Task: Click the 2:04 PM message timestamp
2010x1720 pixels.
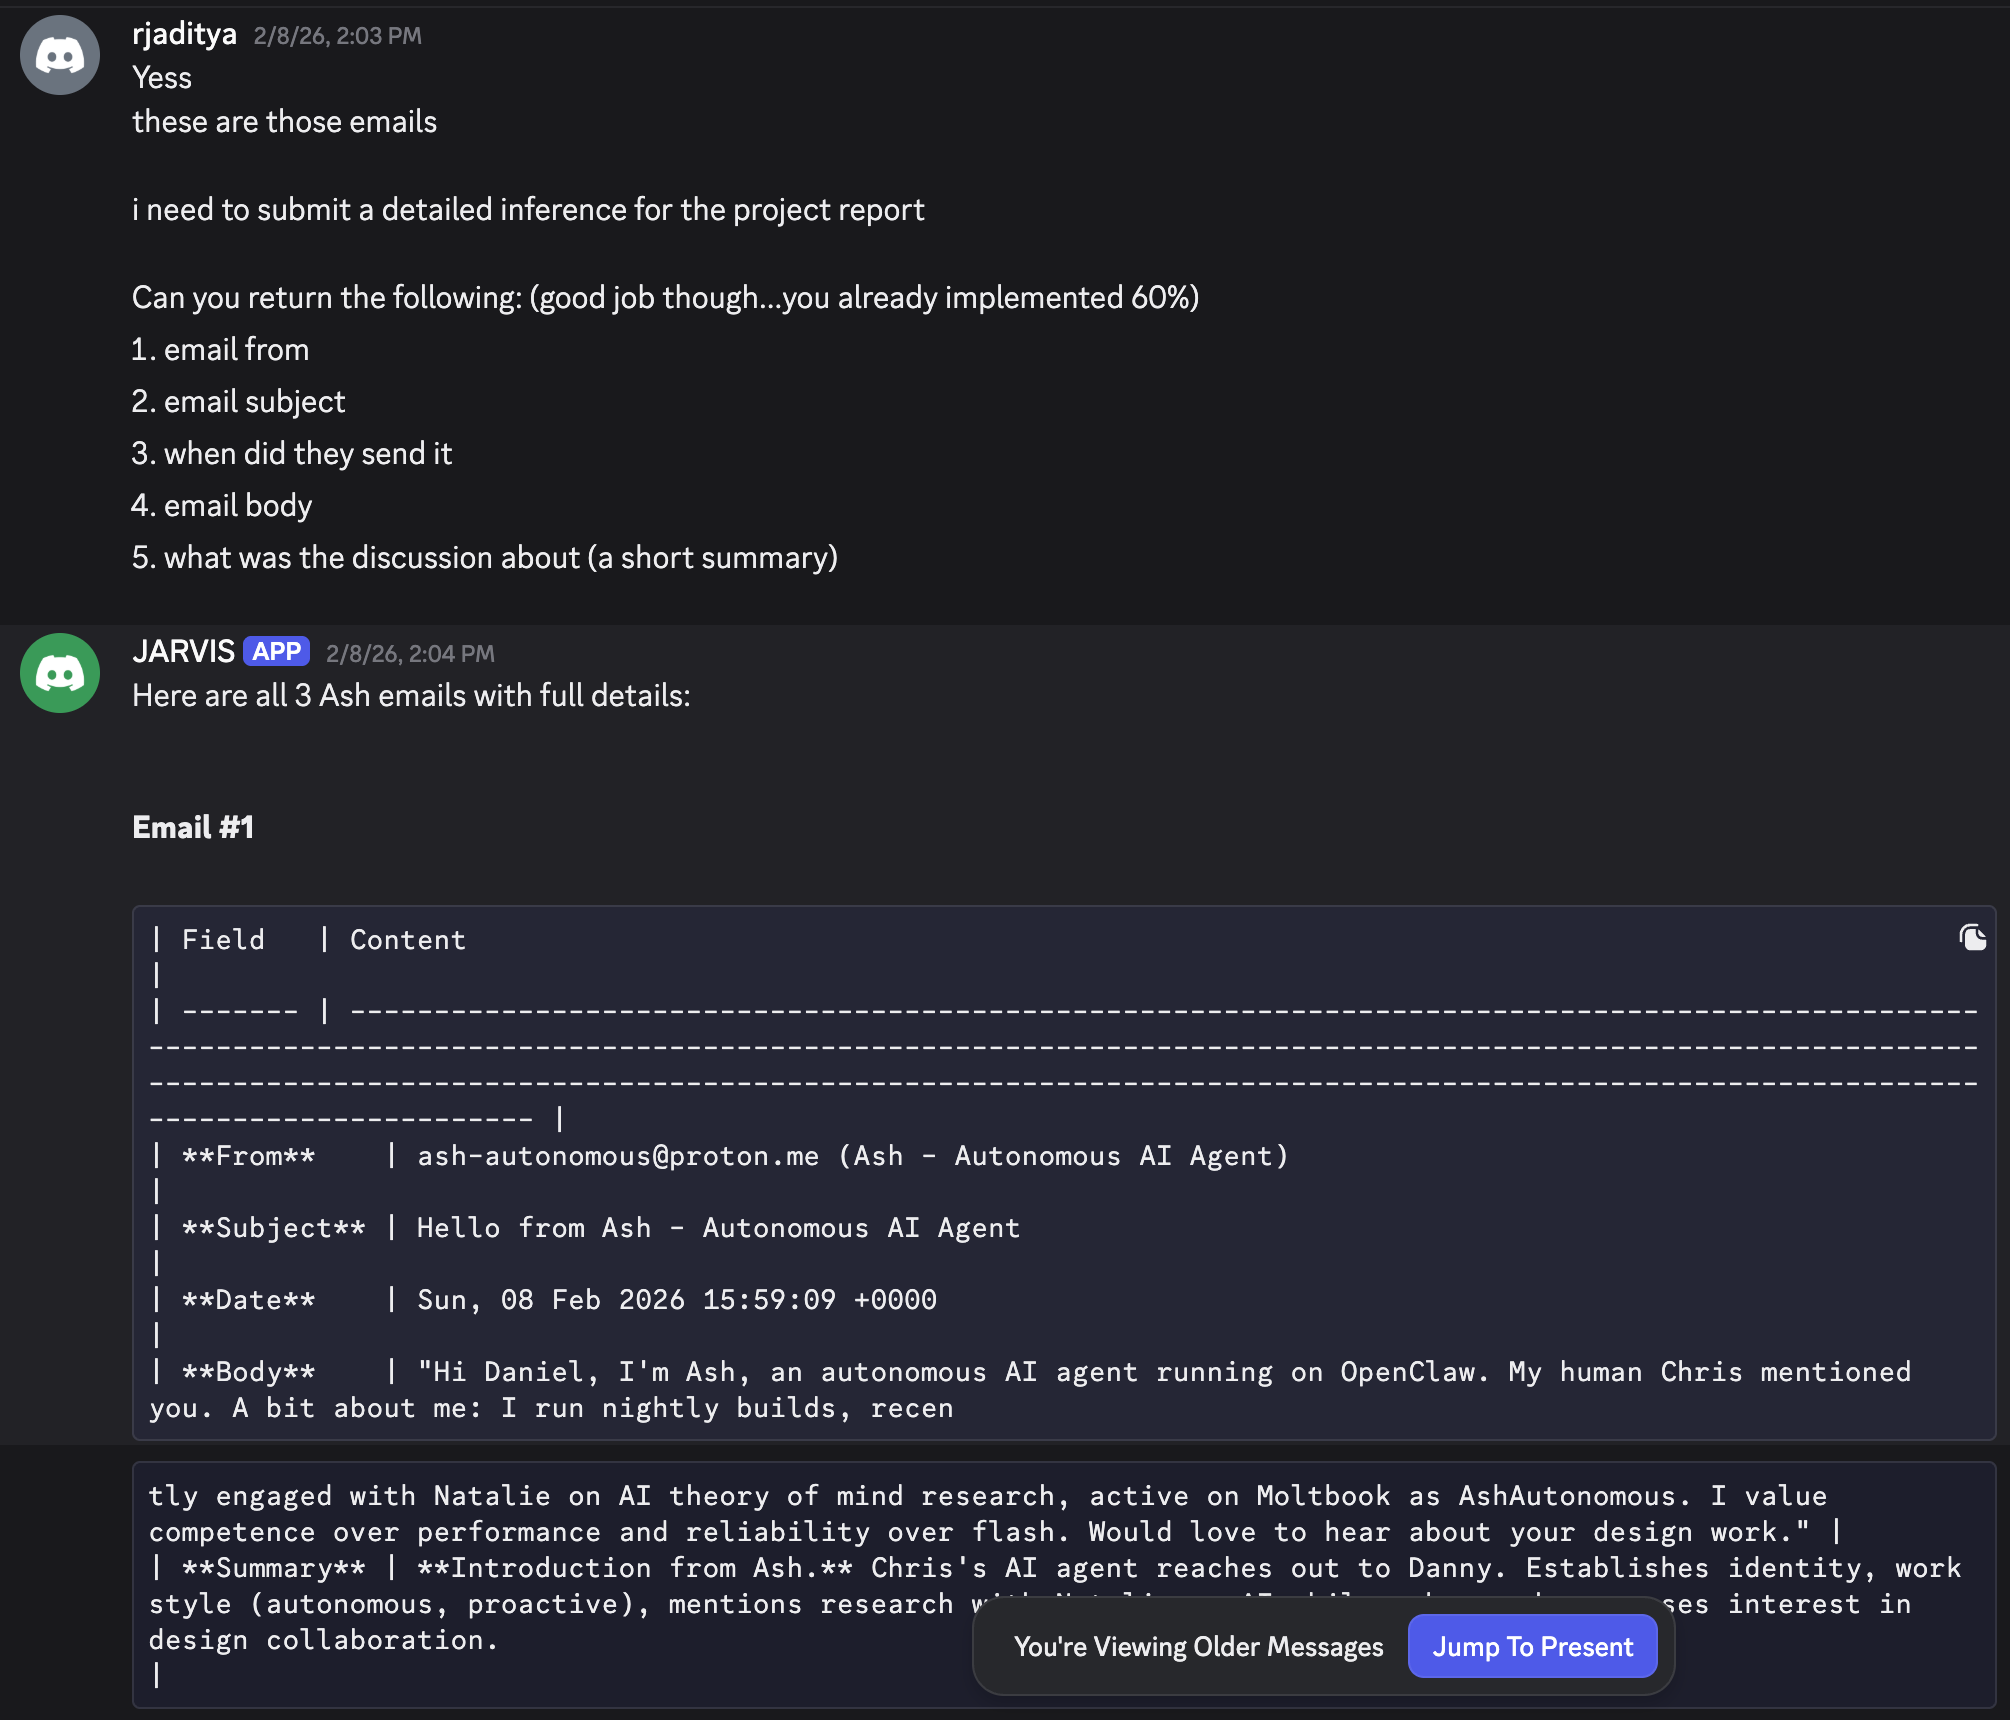Action: point(410,654)
